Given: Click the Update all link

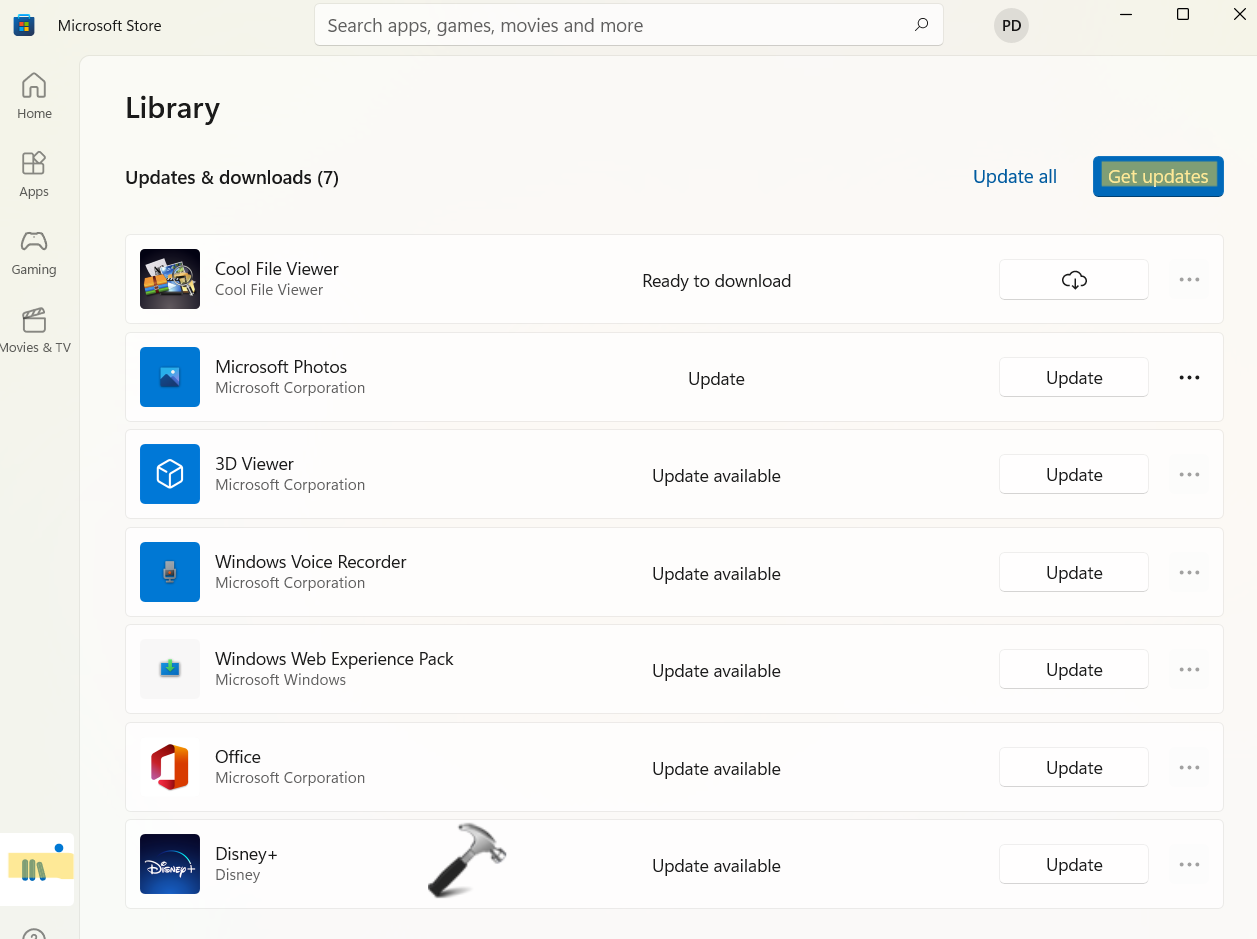Looking at the screenshot, I should coord(1014,177).
